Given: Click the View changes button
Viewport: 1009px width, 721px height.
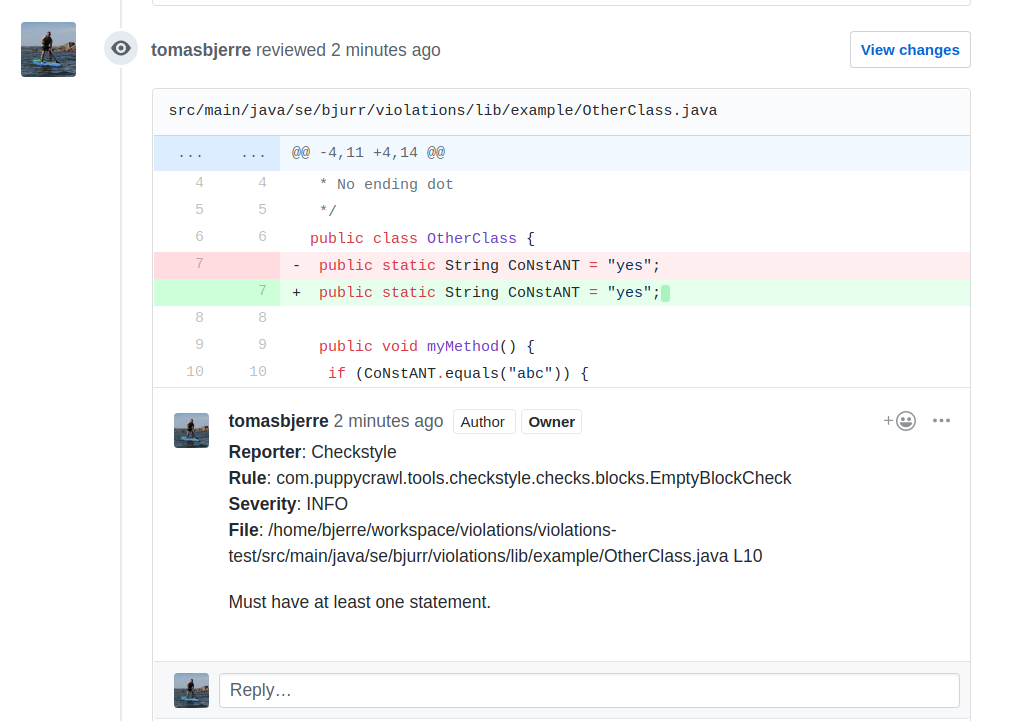Looking at the screenshot, I should (x=910, y=50).
